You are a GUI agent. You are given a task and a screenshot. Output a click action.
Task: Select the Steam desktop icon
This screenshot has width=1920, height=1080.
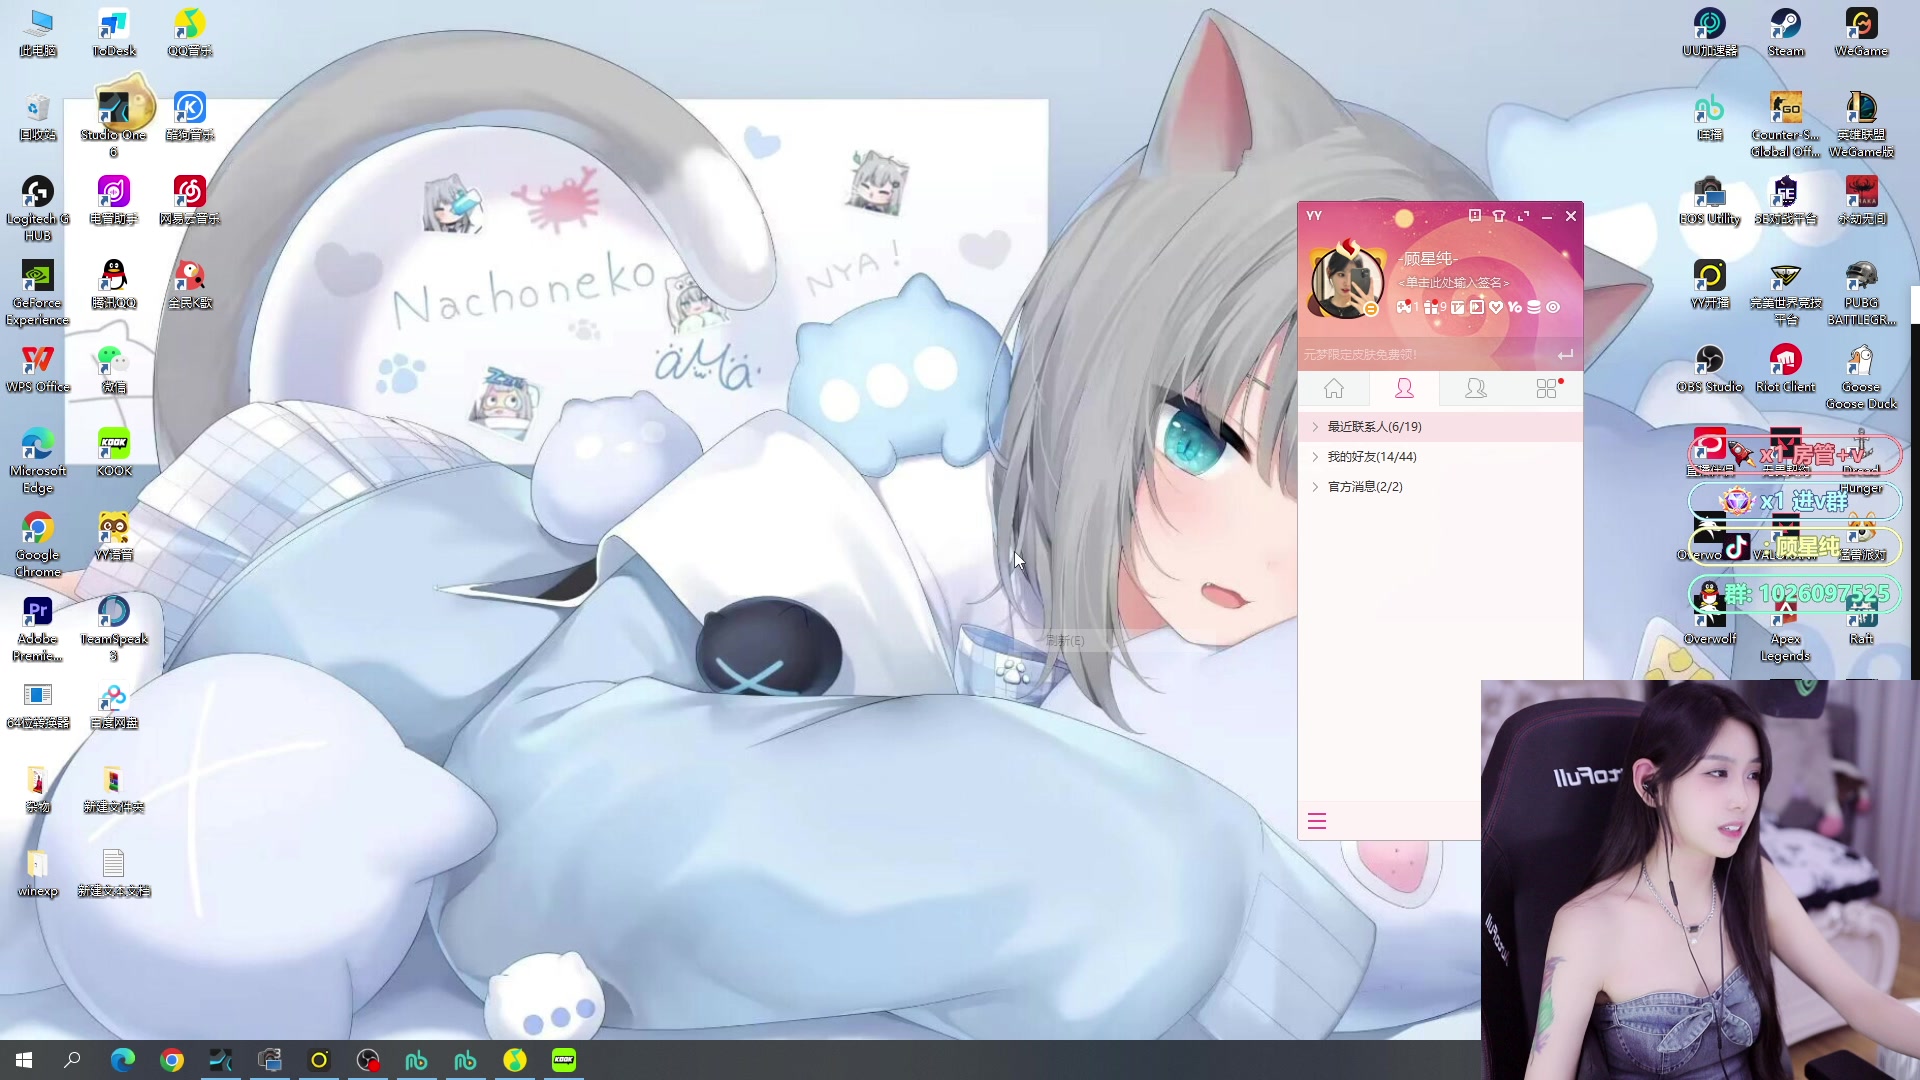[1785, 31]
